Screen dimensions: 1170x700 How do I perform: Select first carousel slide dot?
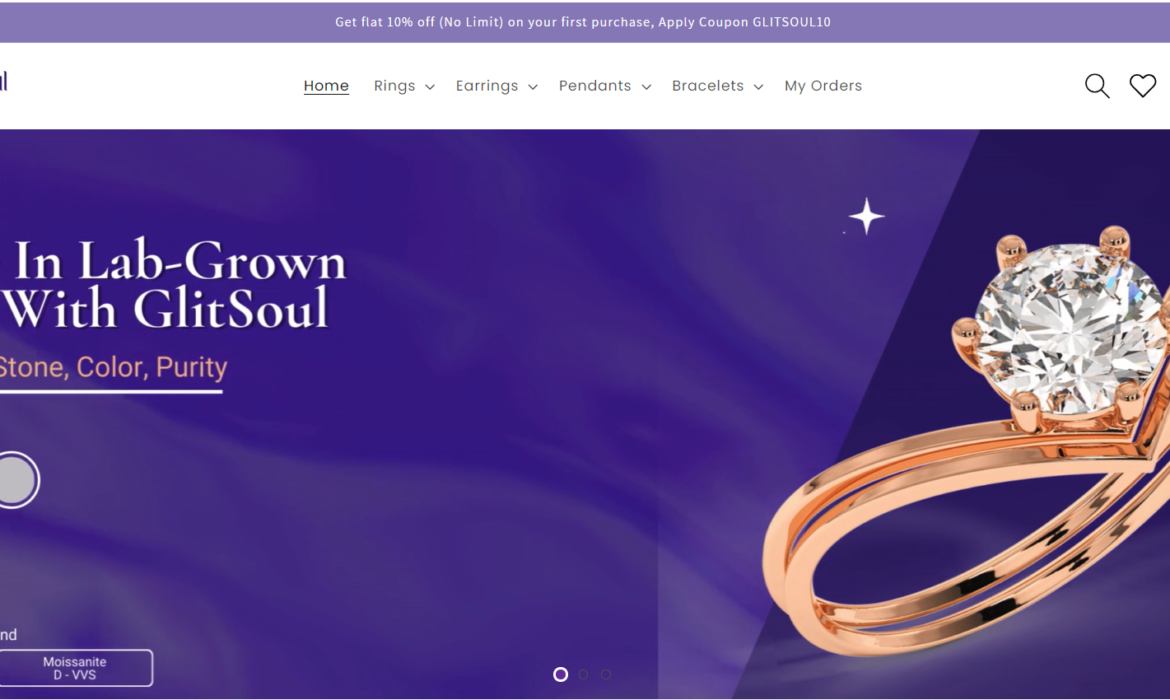pyautogui.click(x=560, y=675)
